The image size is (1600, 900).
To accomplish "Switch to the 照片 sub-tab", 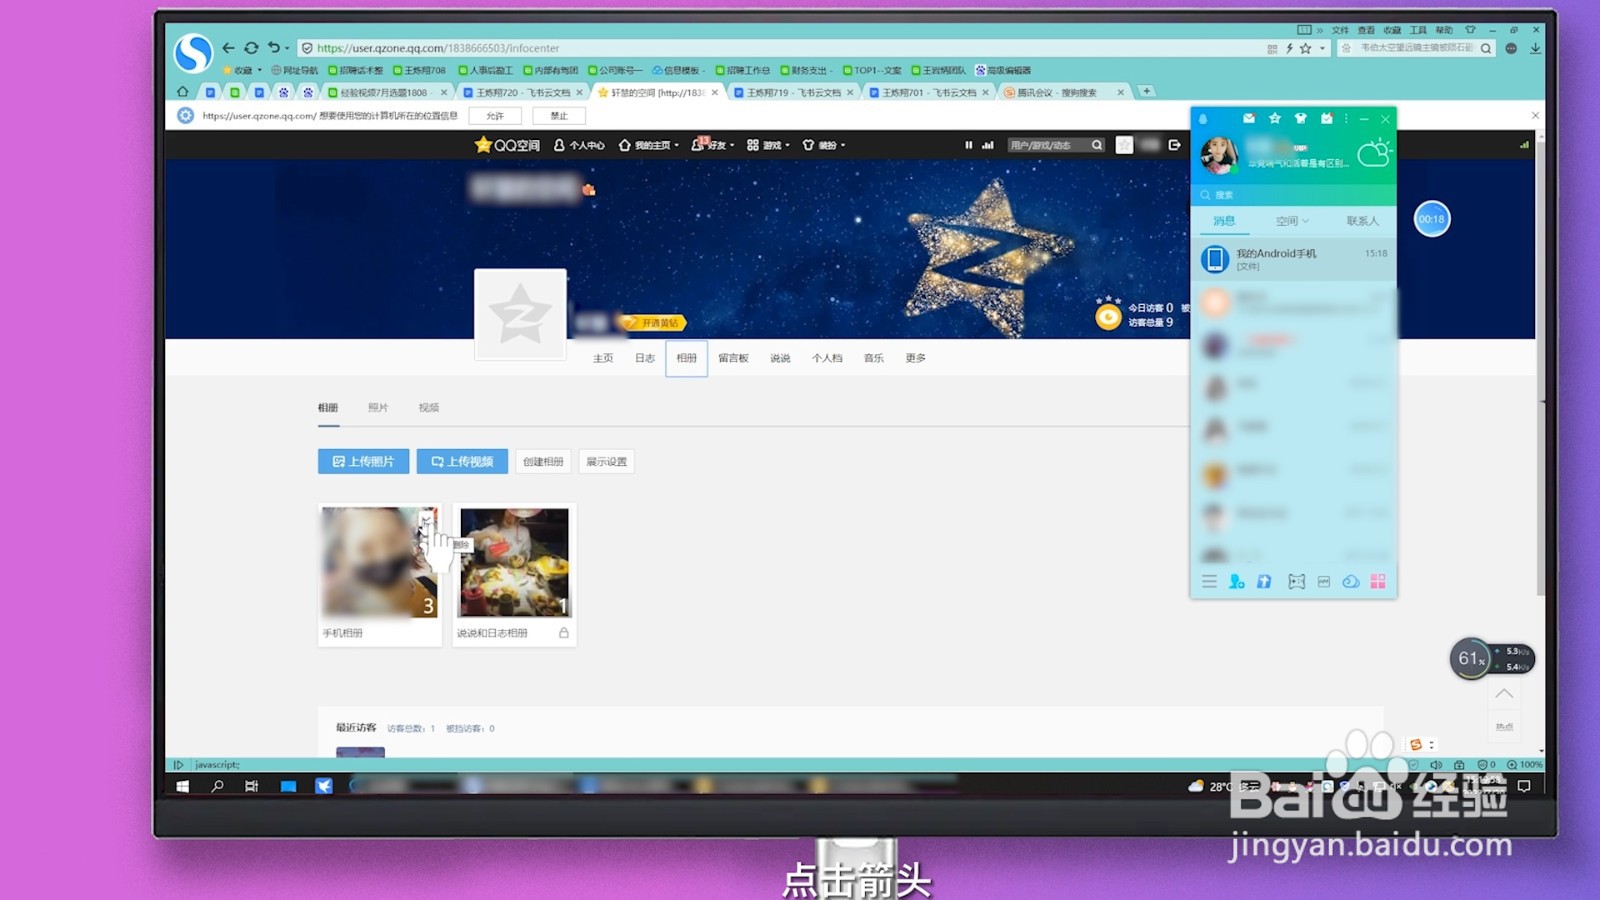I will tap(378, 408).
